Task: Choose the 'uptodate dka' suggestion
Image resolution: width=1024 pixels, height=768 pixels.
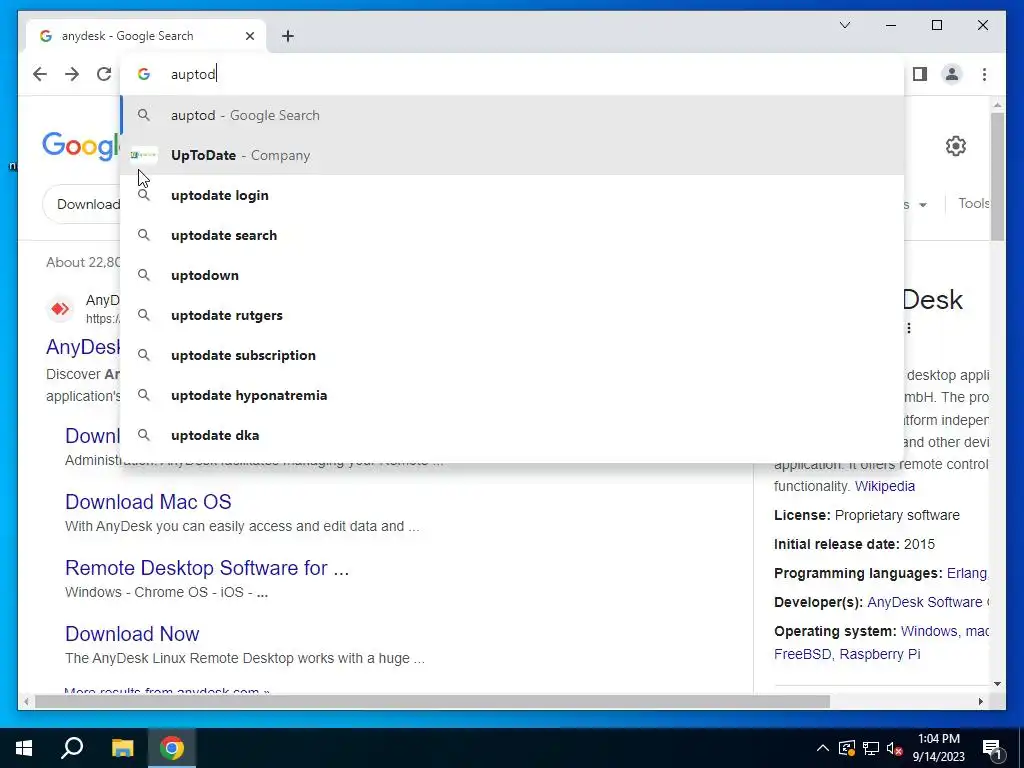Action: [x=513, y=435]
